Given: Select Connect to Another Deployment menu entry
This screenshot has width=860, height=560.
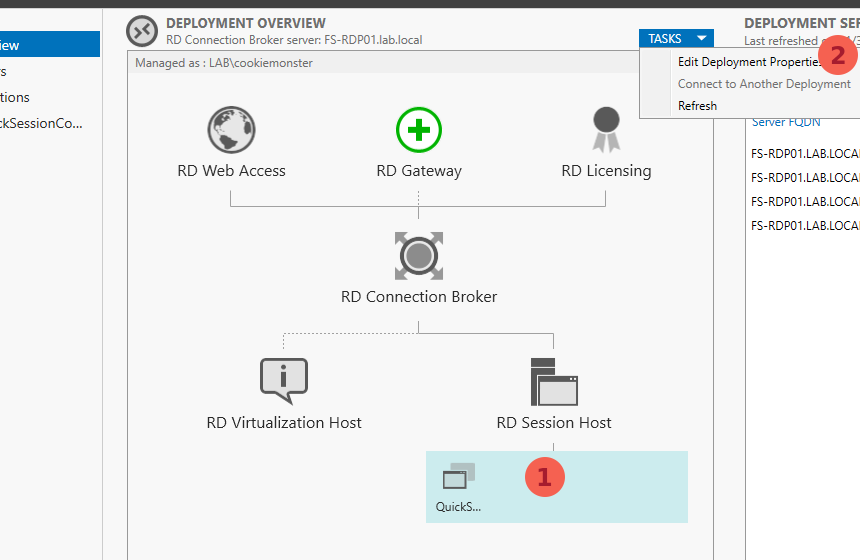Looking at the screenshot, I should coord(764,84).
